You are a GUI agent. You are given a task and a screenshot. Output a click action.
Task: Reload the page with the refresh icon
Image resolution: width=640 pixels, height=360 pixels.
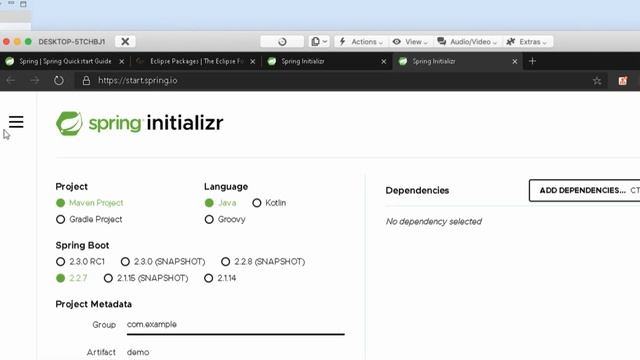[59, 80]
